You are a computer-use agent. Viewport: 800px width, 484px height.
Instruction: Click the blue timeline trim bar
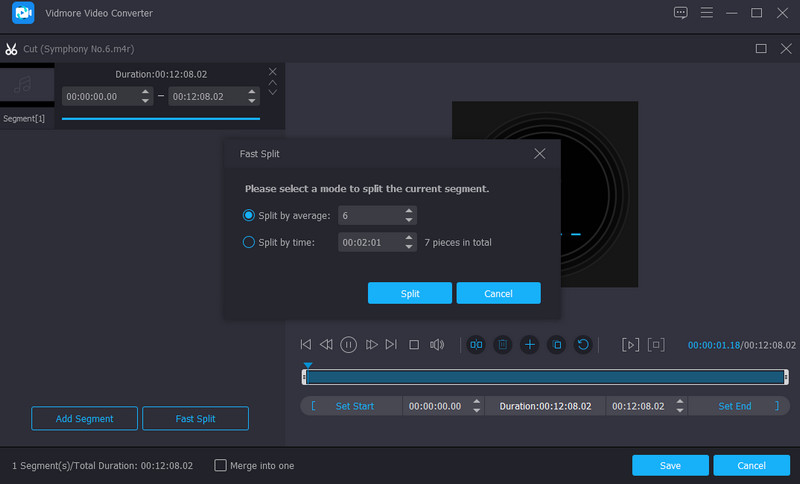tap(545, 376)
